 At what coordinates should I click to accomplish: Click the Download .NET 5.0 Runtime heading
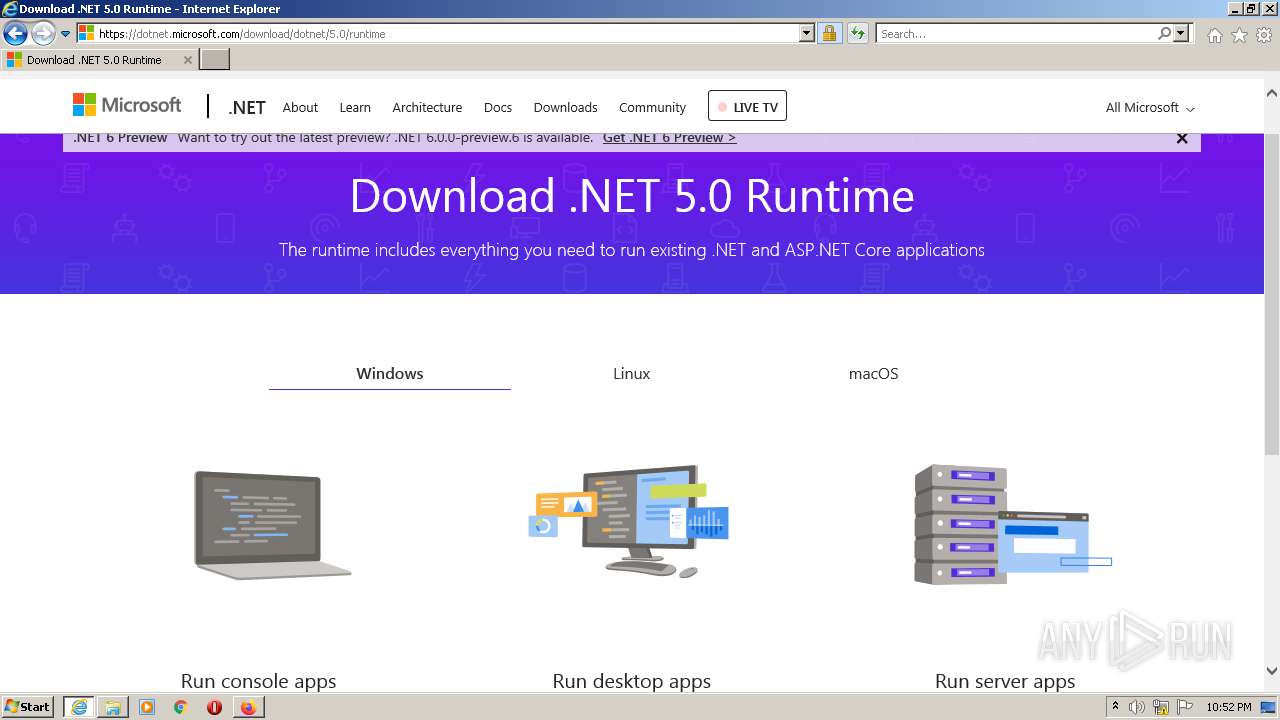(x=632, y=196)
